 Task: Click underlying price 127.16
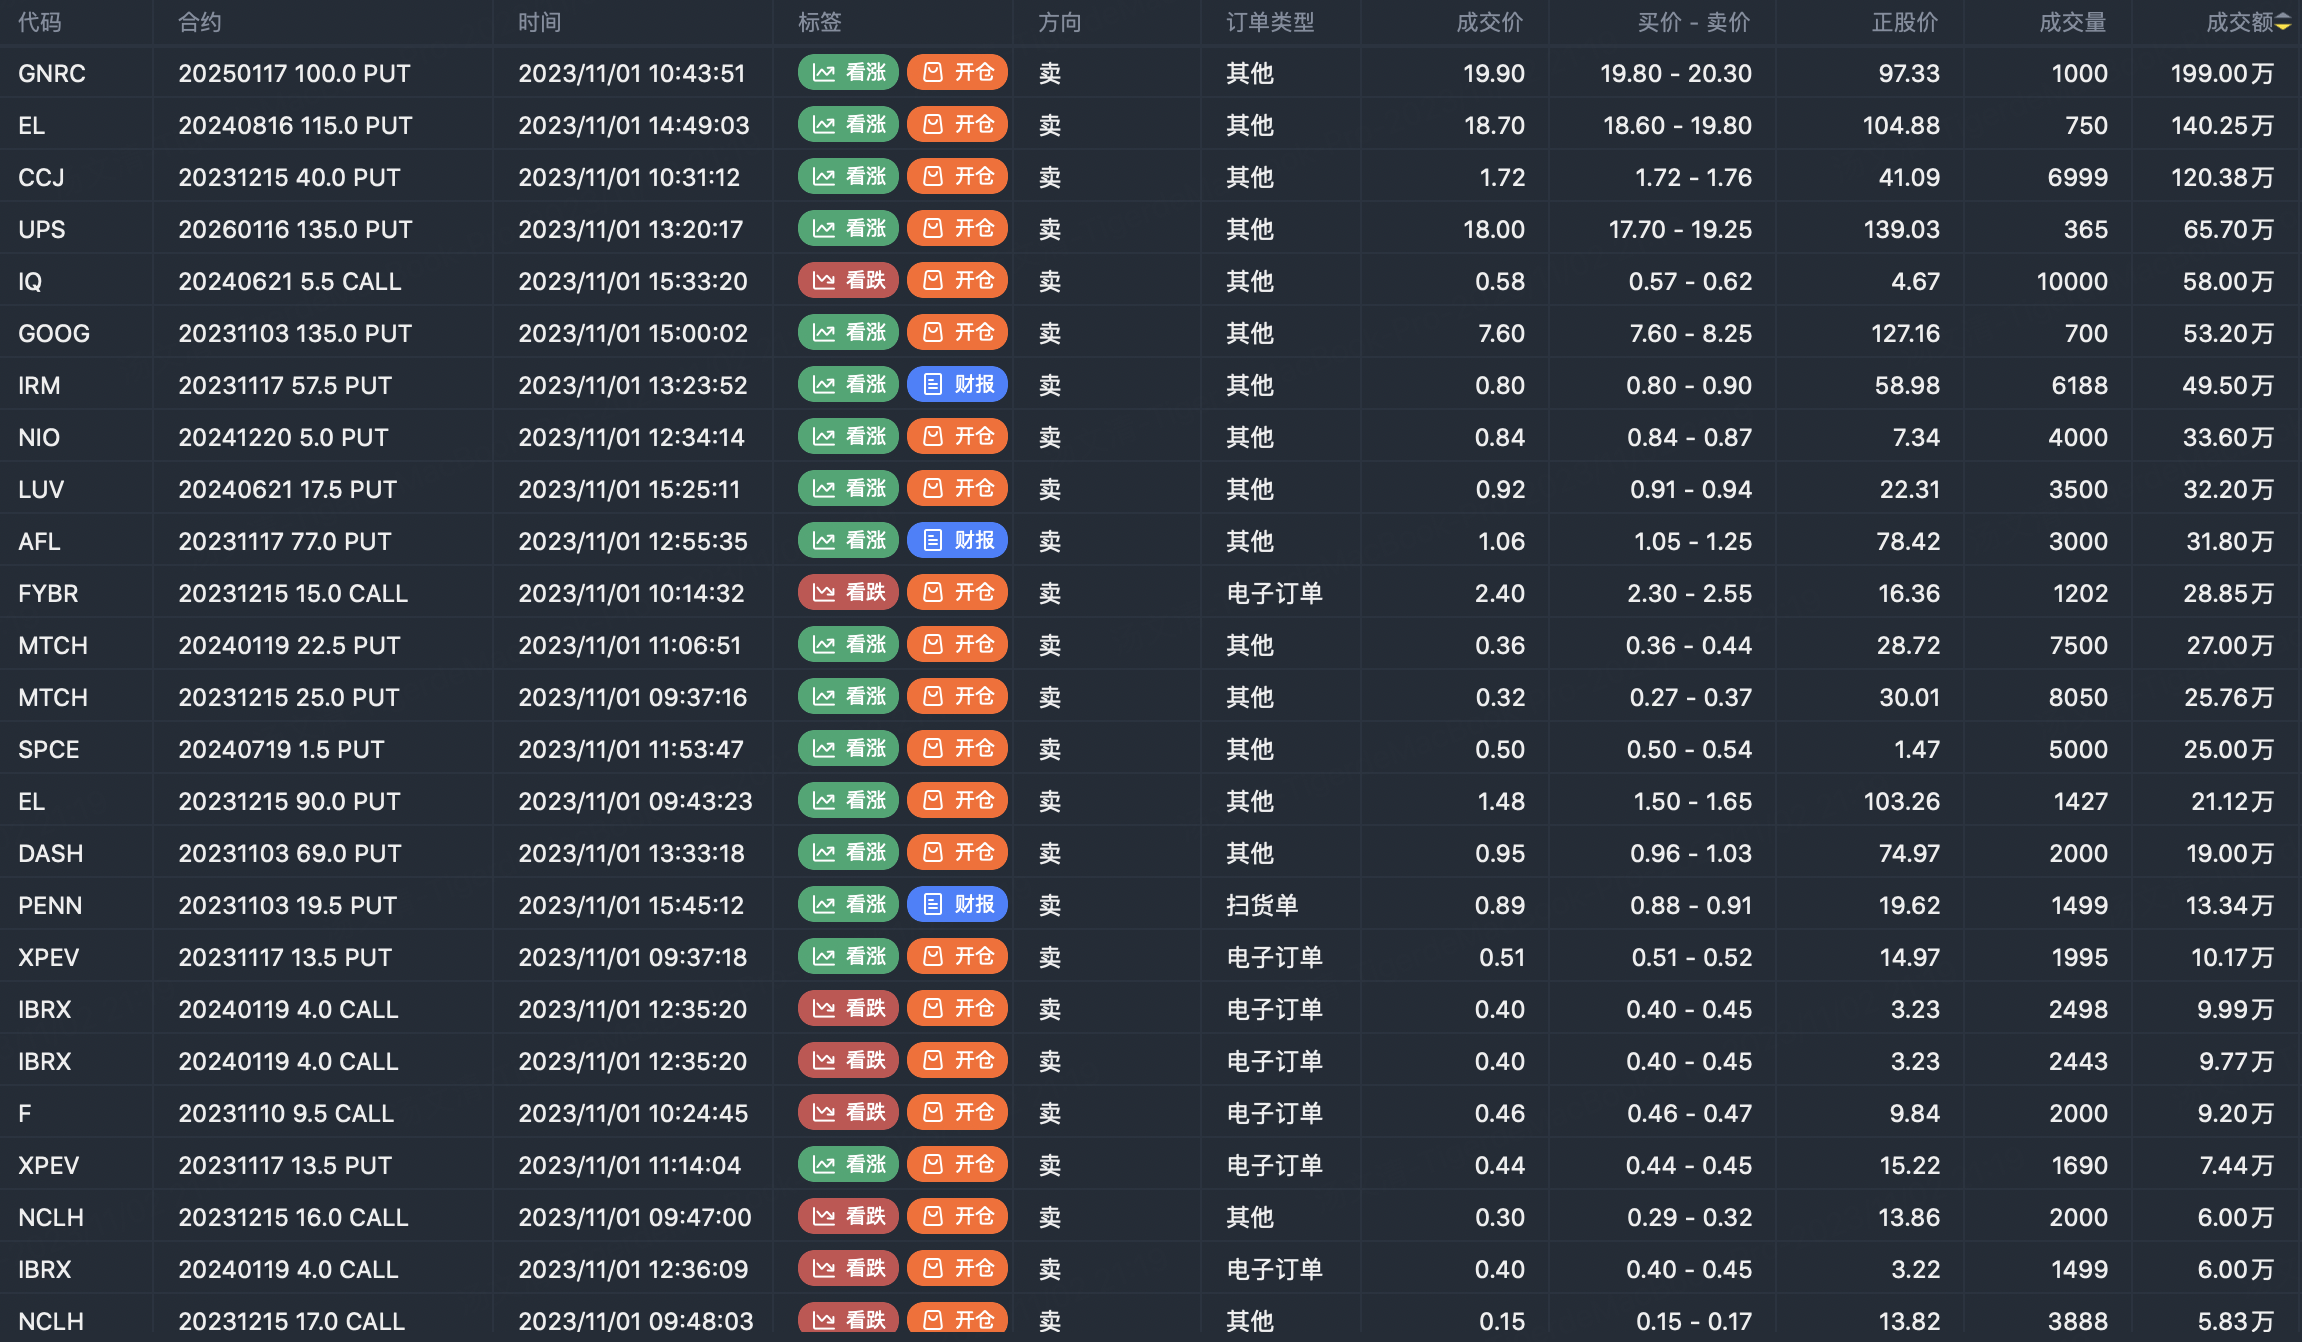pyautogui.click(x=1905, y=333)
